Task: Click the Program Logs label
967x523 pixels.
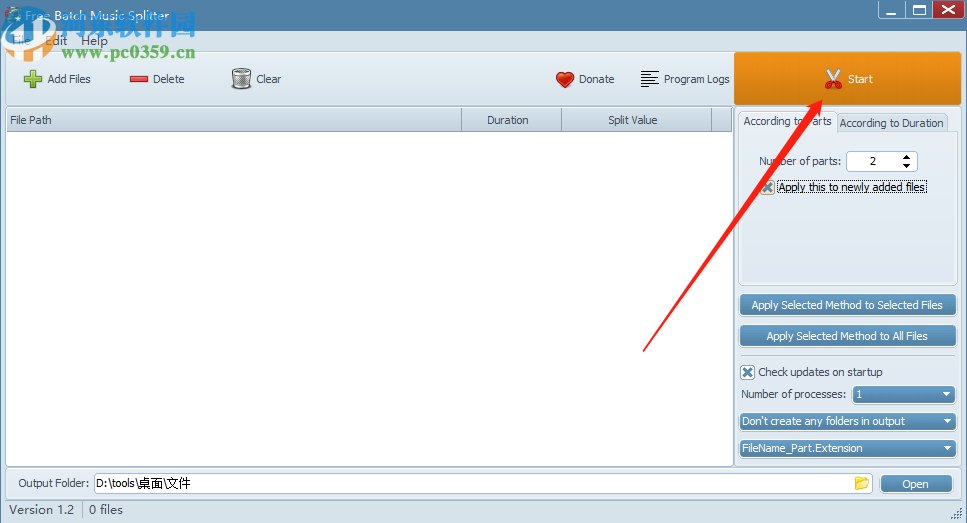Action: tap(696, 79)
